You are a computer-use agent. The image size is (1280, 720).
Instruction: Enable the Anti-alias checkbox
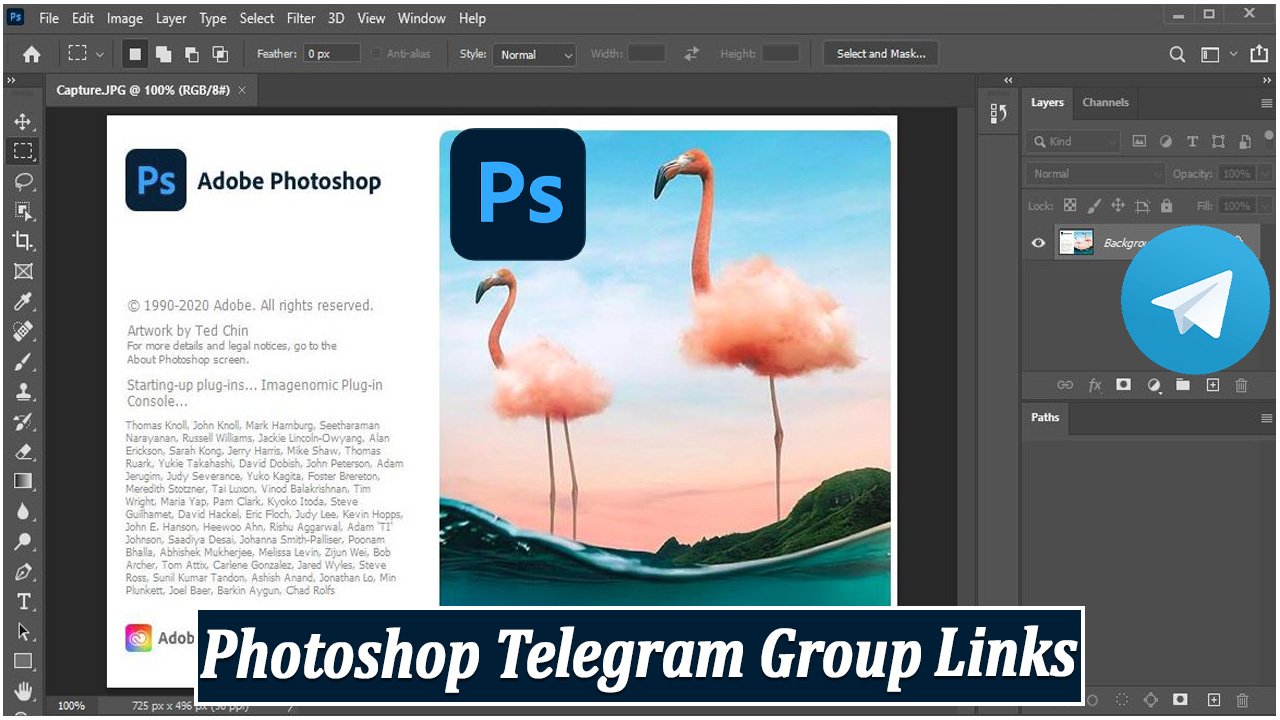[x=376, y=53]
